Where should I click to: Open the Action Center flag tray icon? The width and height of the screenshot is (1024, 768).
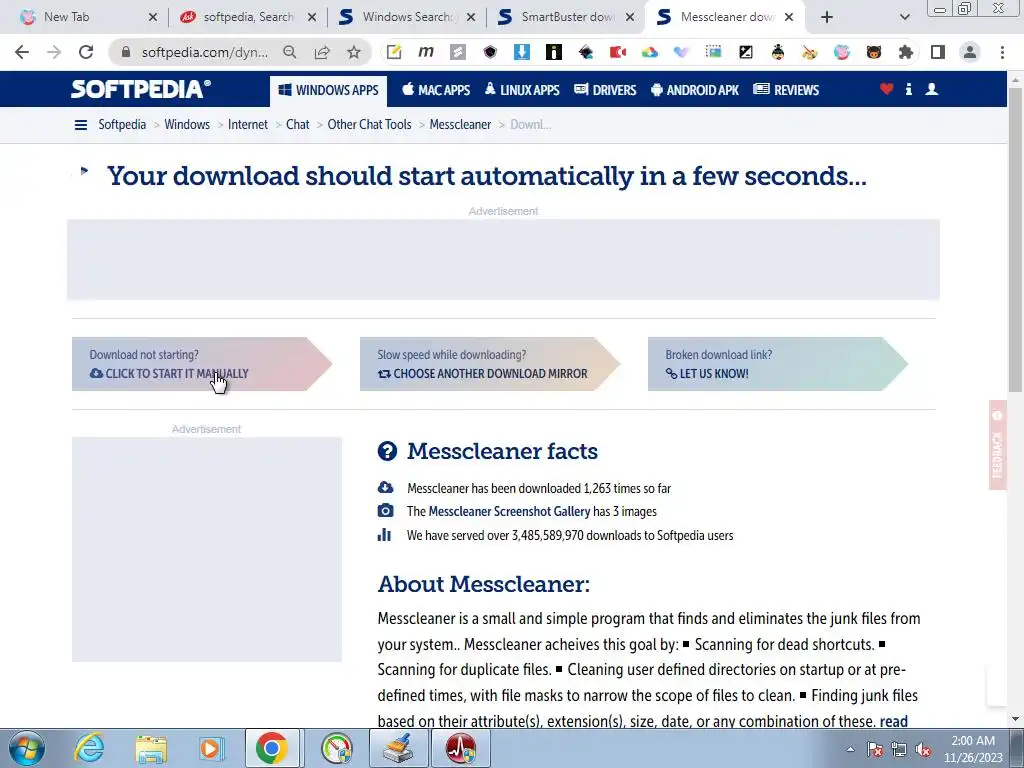pos(874,750)
